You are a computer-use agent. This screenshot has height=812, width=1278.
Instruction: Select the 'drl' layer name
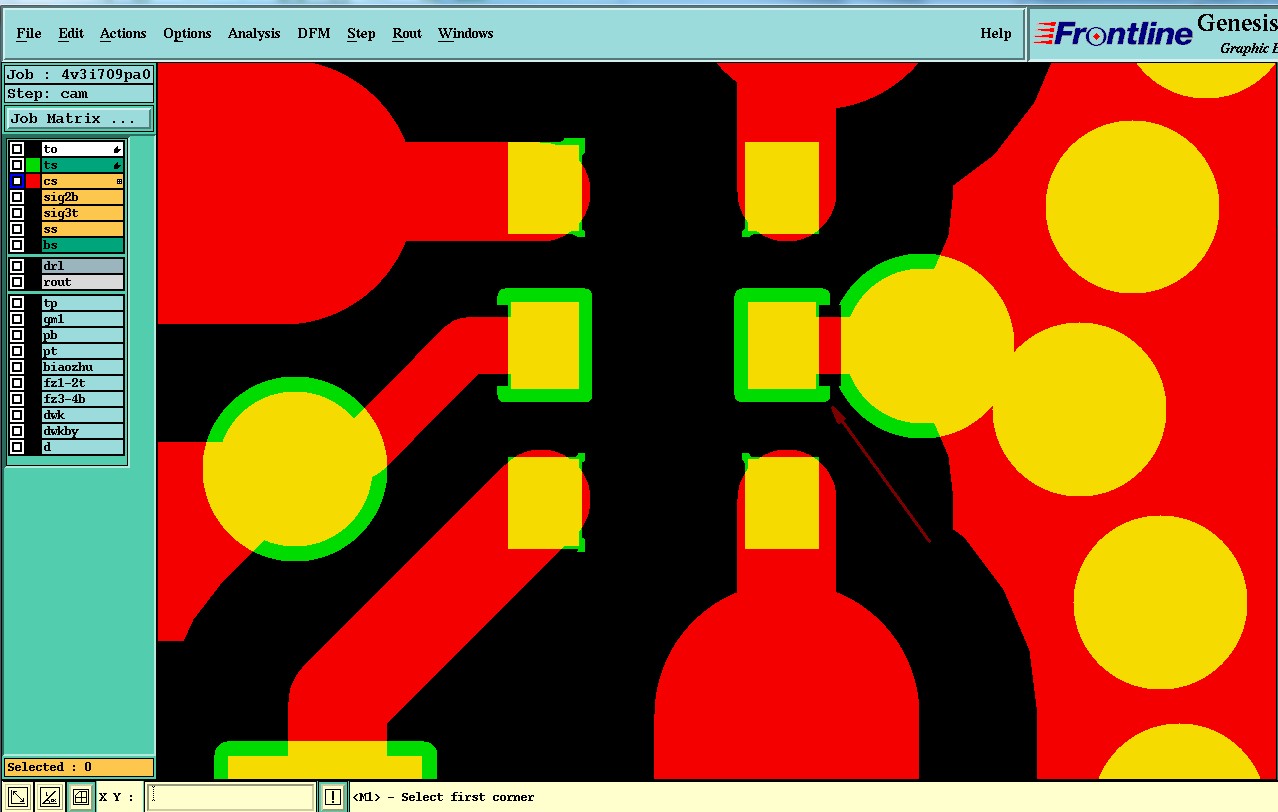pos(83,266)
